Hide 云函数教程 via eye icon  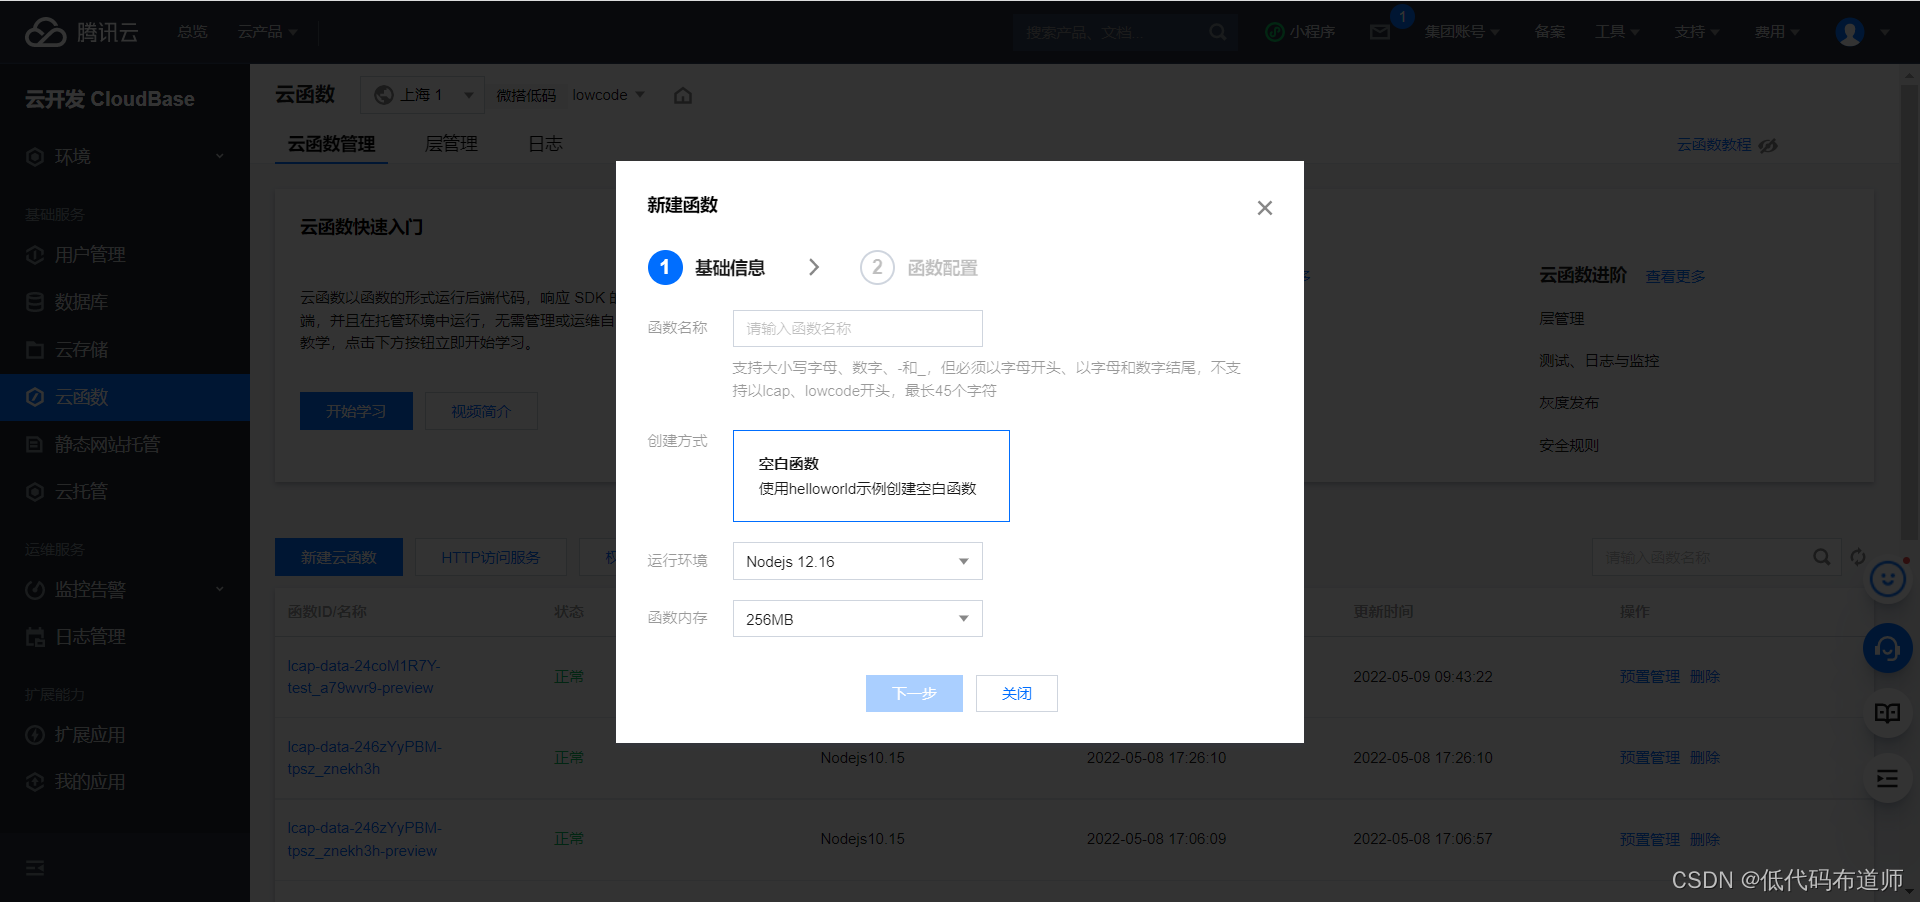tap(1768, 145)
